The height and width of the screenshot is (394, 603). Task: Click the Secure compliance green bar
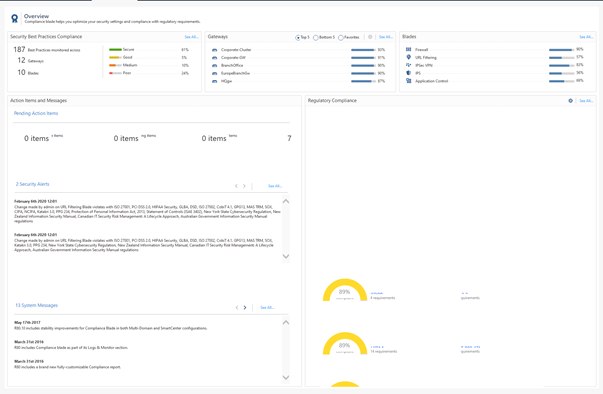pyautogui.click(x=115, y=50)
